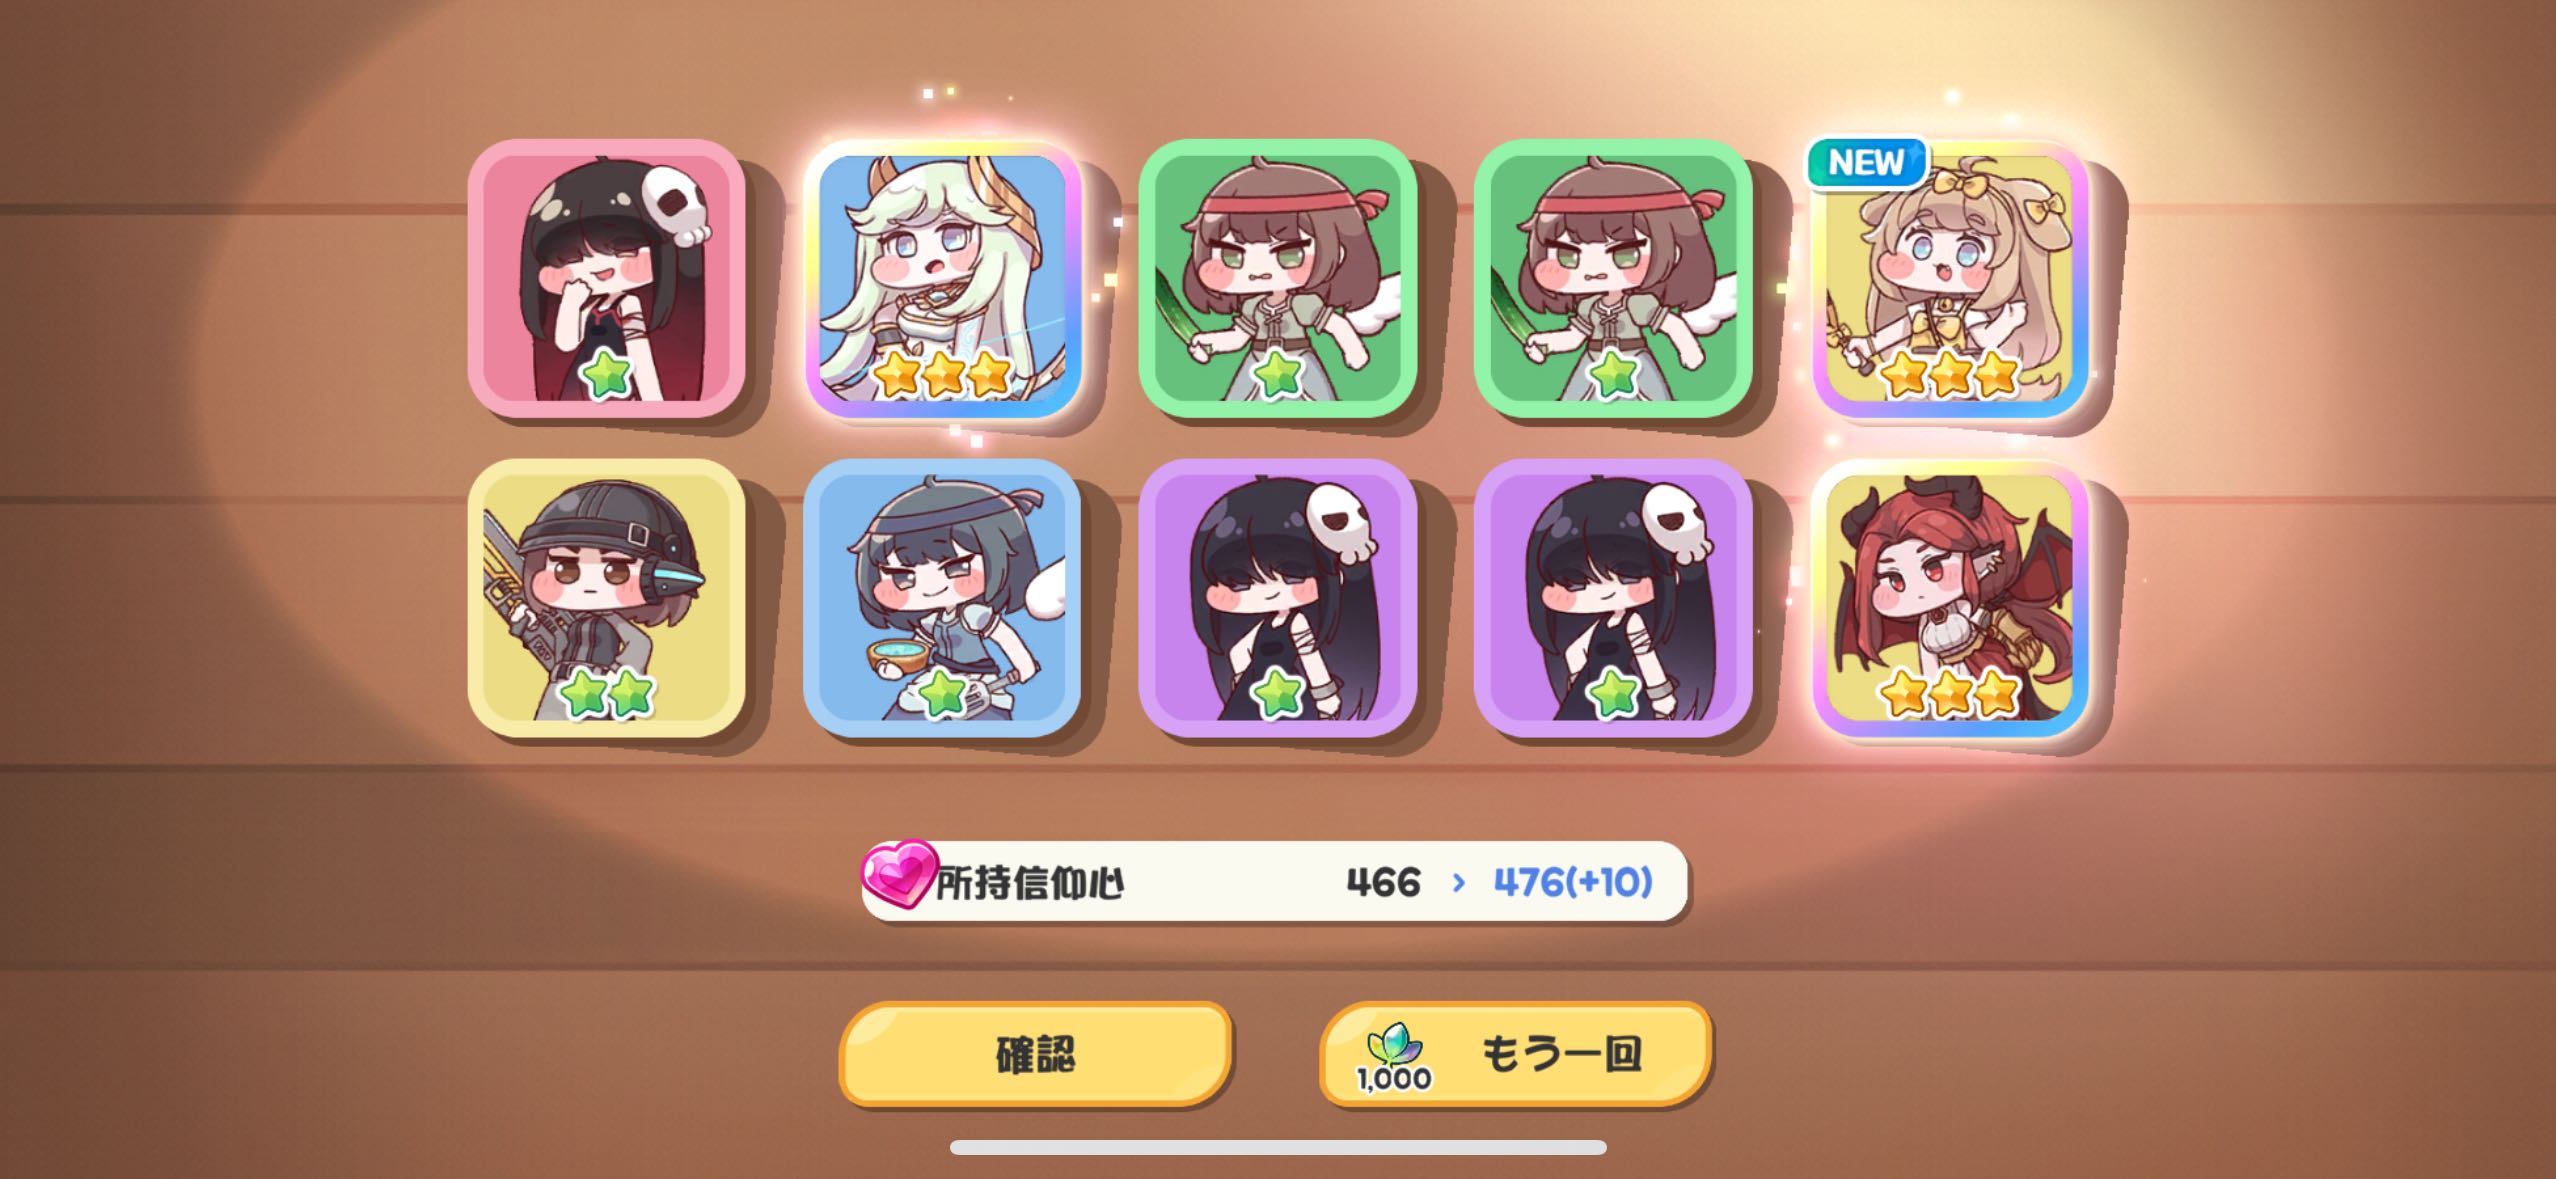The width and height of the screenshot is (2556, 1179).
Task: Tap the second green card beside the NEW card
Action: (x=1613, y=278)
